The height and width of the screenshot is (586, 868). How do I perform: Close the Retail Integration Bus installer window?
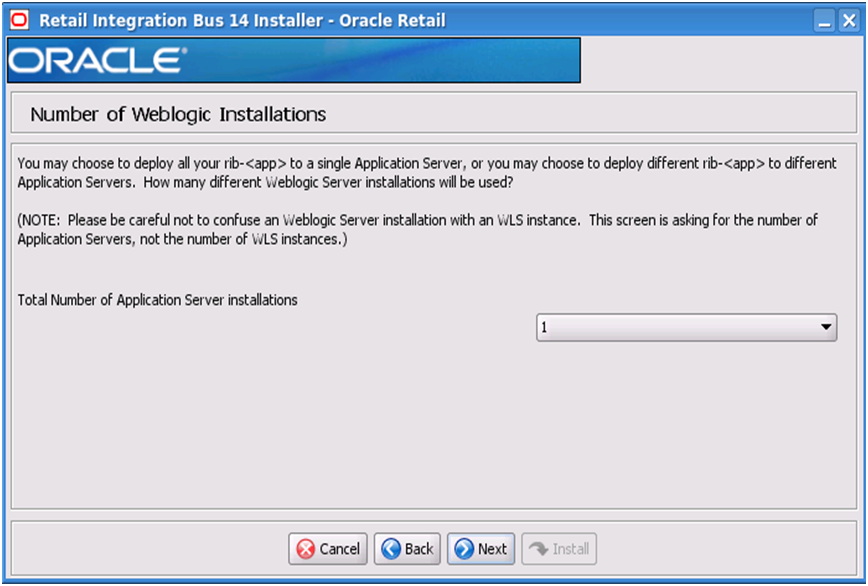pyautogui.click(x=849, y=21)
